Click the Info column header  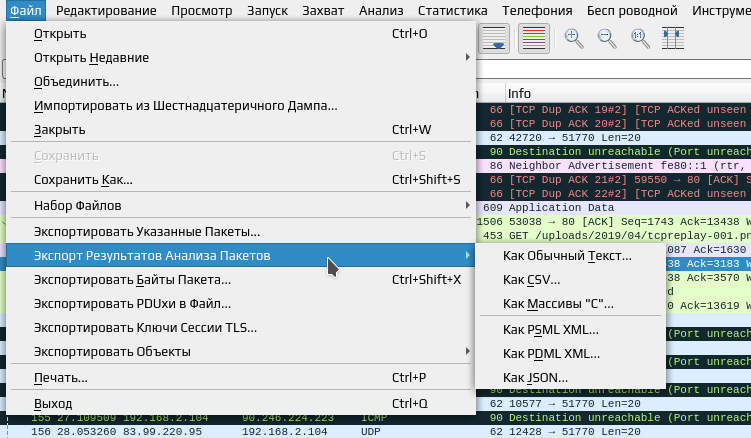[x=628, y=93]
